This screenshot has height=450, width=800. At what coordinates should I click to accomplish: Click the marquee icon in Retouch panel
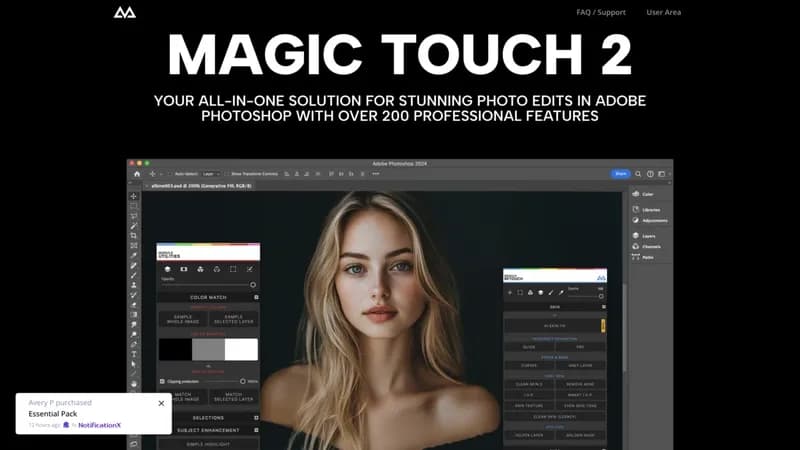pyautogui.click(x=520, y=292)
